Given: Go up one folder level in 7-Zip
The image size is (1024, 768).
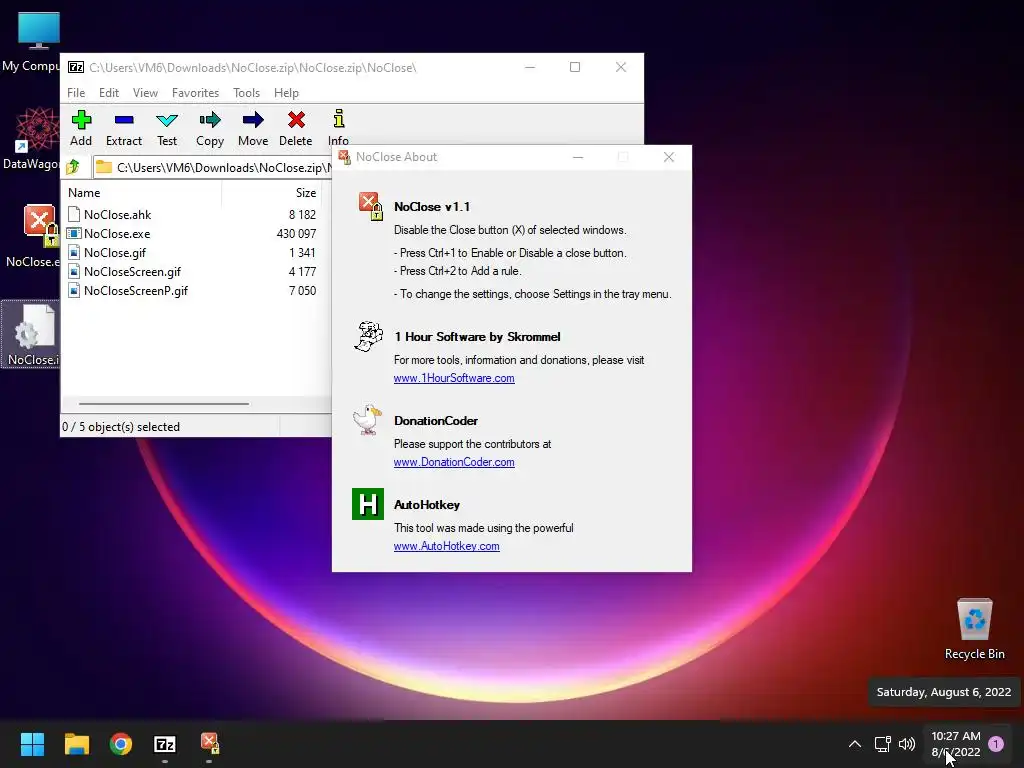Looking at the screenshot, I should click(x=73, y=167).
